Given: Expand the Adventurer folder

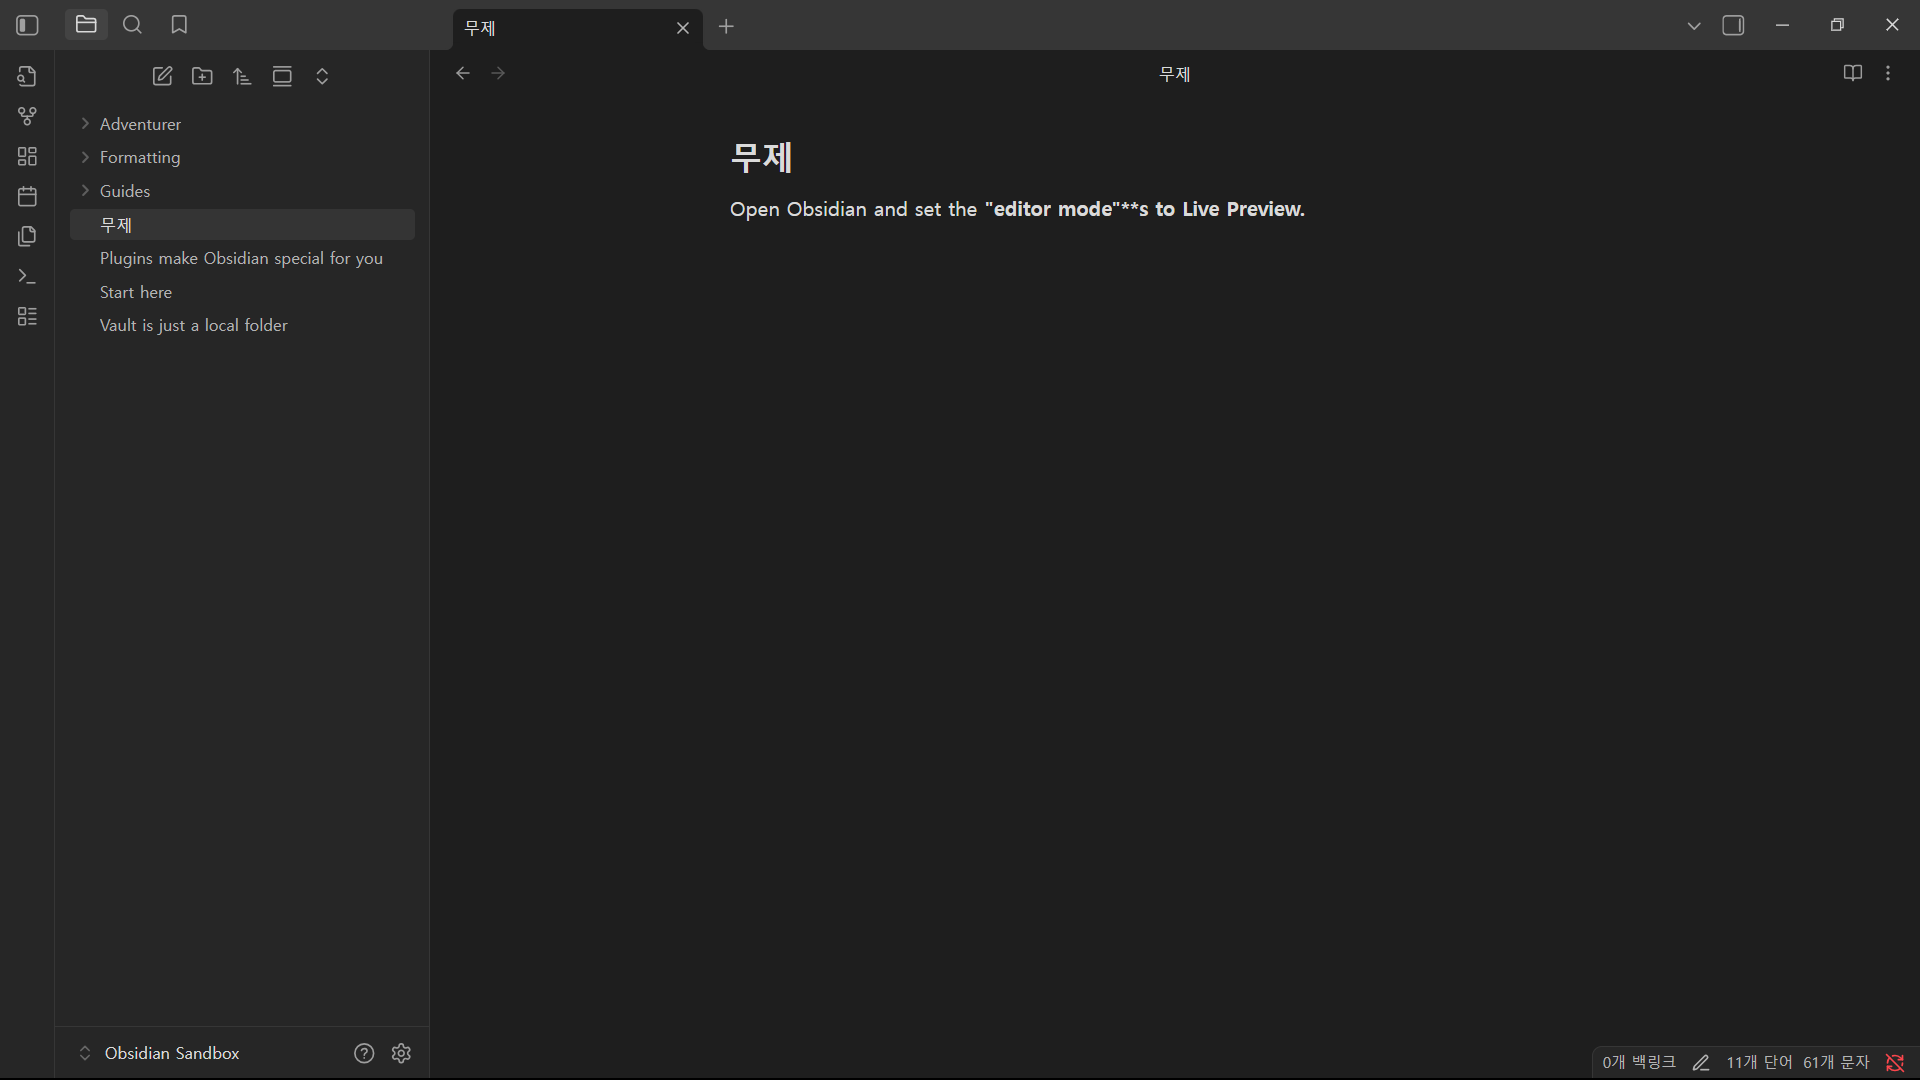Looking at the screenshot, I should pyautogui.click(x=140, y=124).
